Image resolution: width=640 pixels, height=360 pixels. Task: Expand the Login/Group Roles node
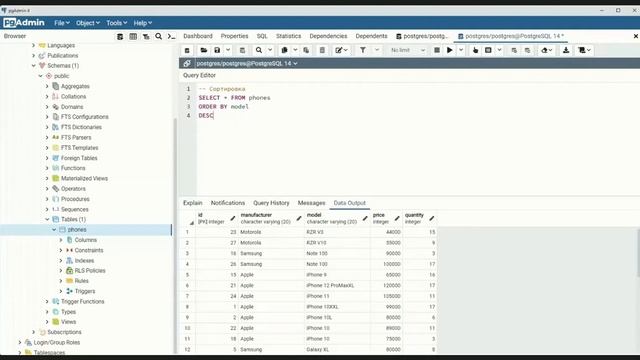click(20, 342)
